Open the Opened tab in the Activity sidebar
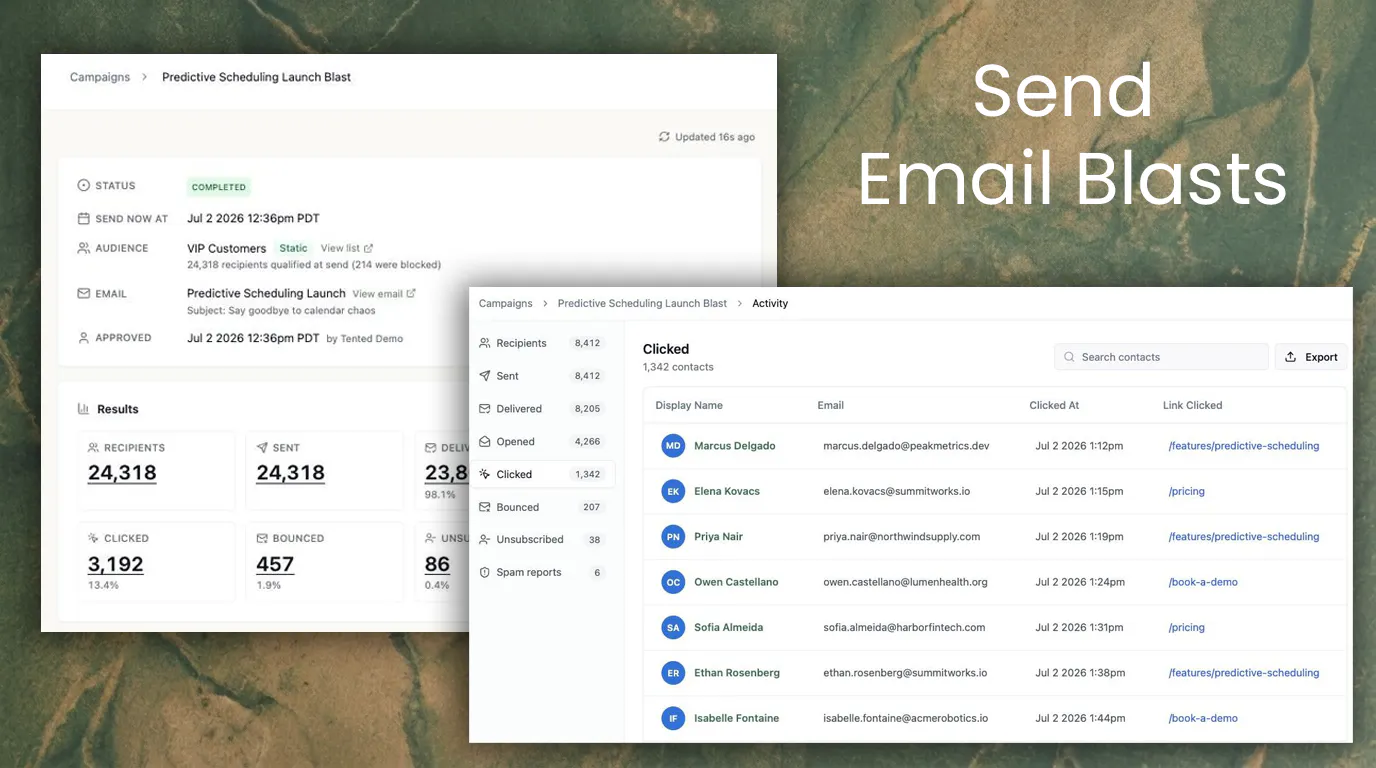Viewport: 1376px width, 768px height. tap(543, 442)
